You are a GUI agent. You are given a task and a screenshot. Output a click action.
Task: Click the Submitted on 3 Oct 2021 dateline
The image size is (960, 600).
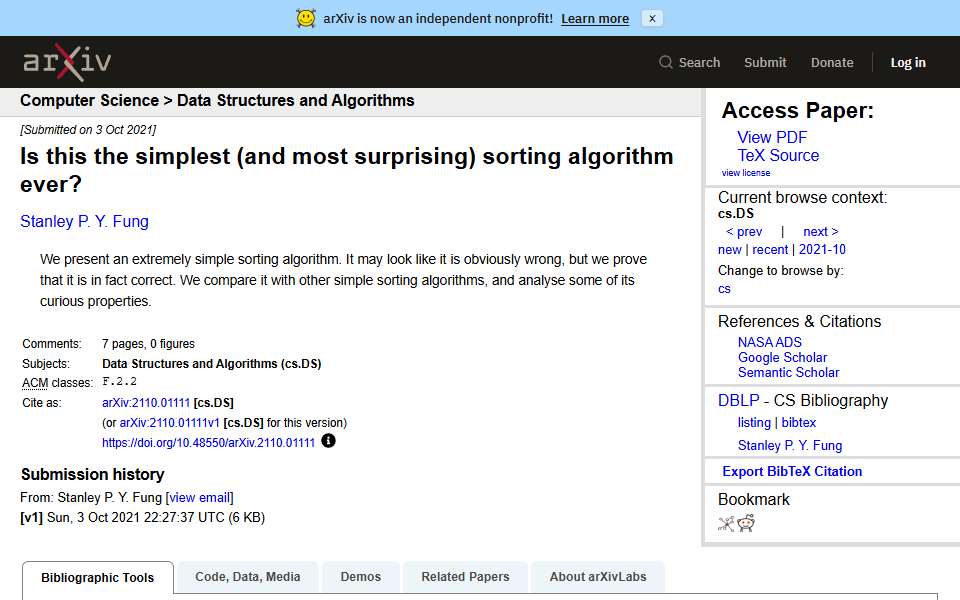pos(88,130)
